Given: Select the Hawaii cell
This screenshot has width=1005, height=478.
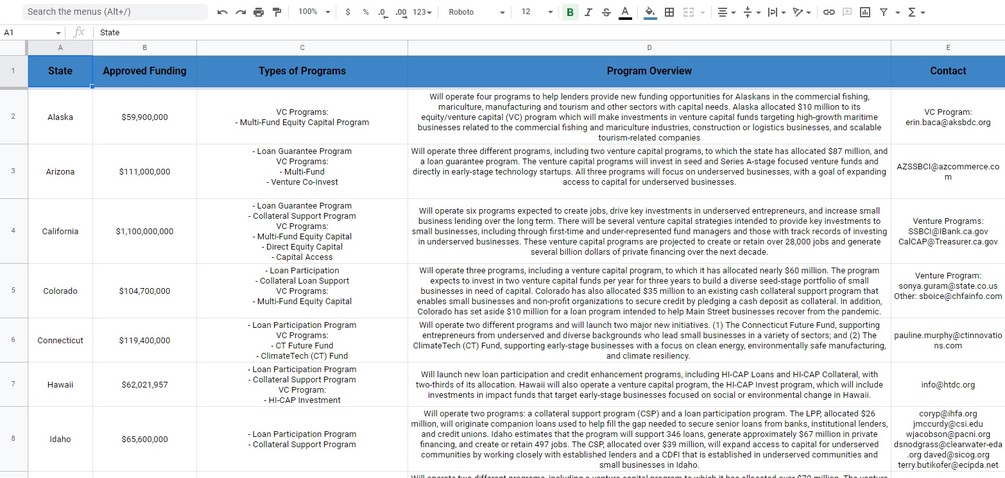Looking at the screenshot, I should (60, 384).
